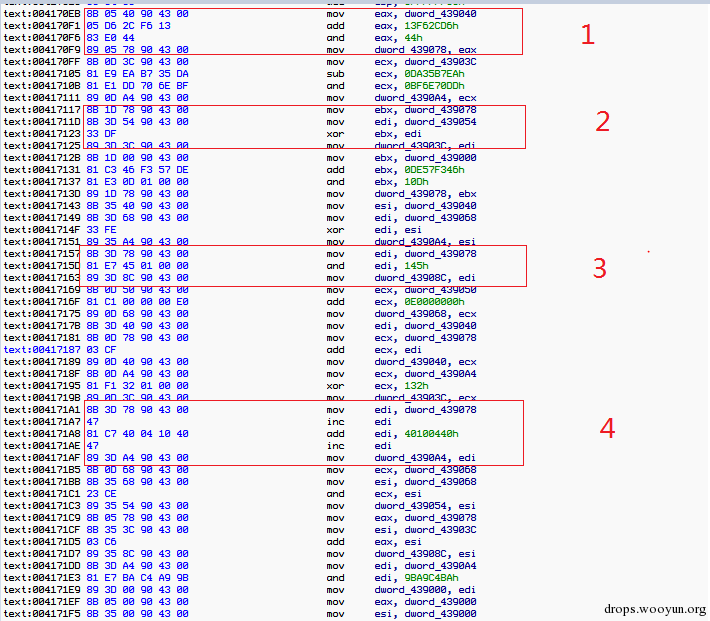710x621 pixels.
Task: Click address text:0041712B
Action: tap(42, 158)
